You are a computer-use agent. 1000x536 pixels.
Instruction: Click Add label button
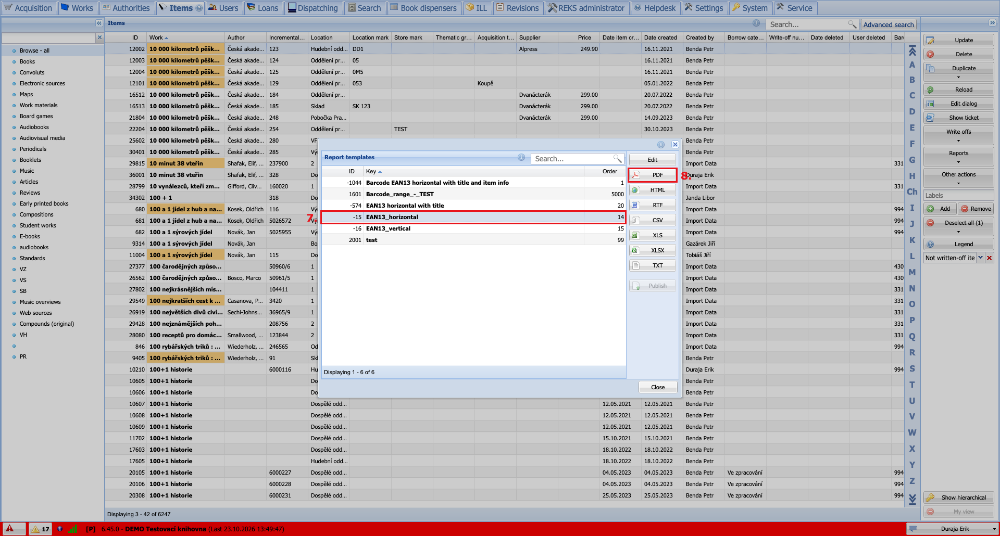click(939, 209)
